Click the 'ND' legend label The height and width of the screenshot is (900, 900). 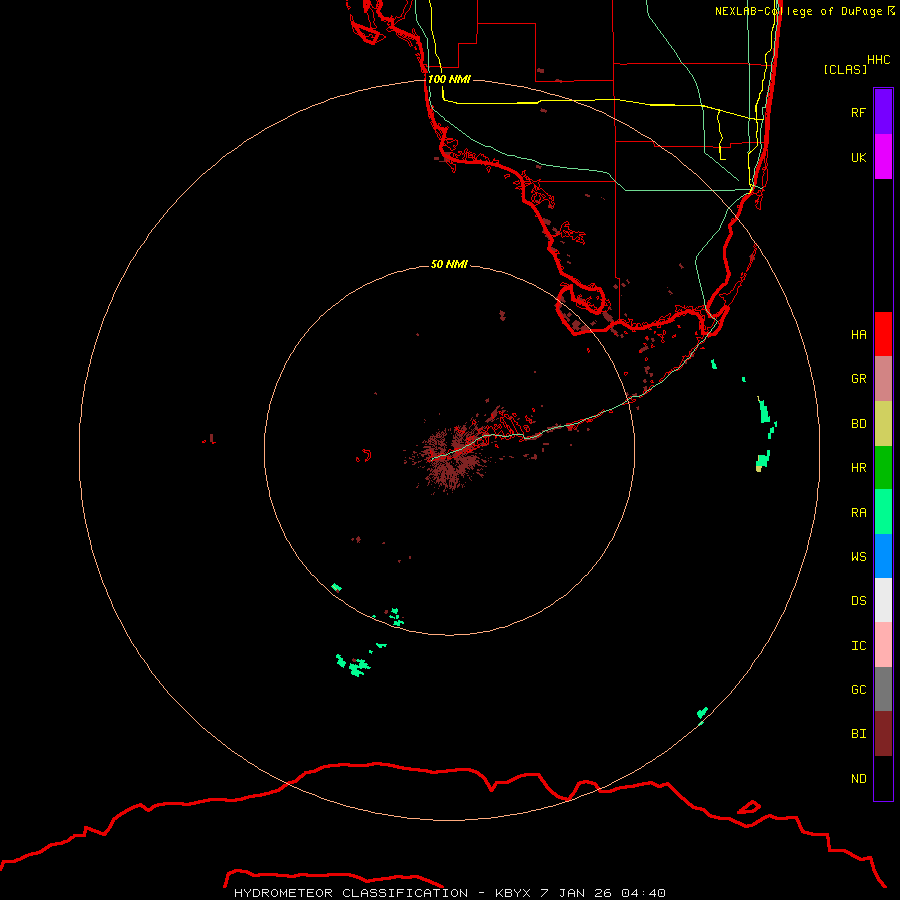(x=858, y=779)
